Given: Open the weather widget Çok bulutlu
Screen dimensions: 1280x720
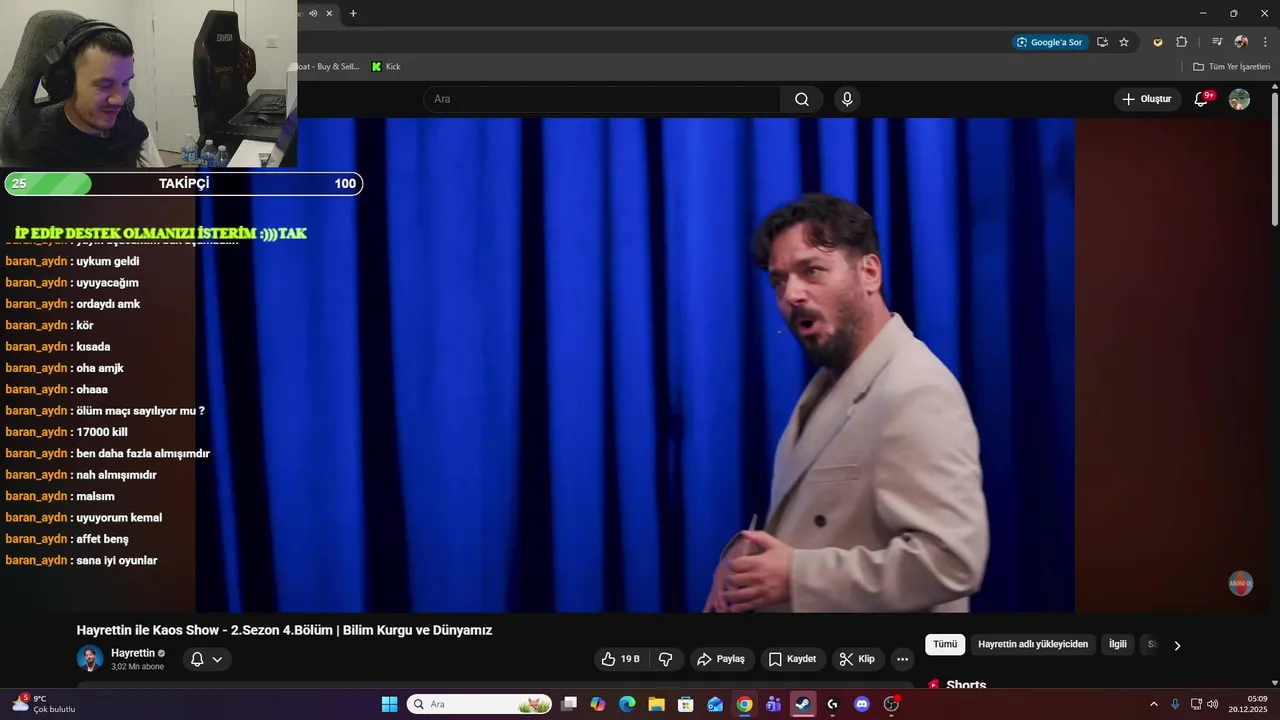Looking at the screenshot, I should [45, 704].
